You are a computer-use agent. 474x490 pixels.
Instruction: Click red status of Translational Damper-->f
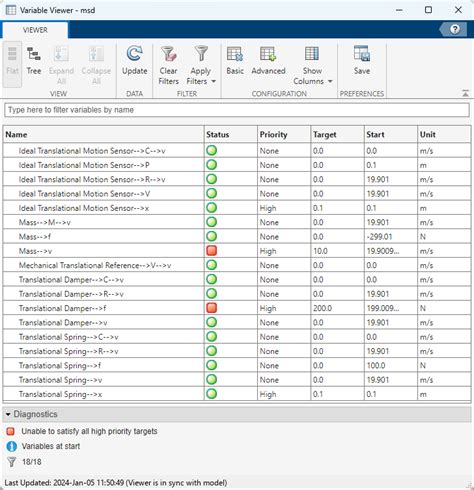212,308
